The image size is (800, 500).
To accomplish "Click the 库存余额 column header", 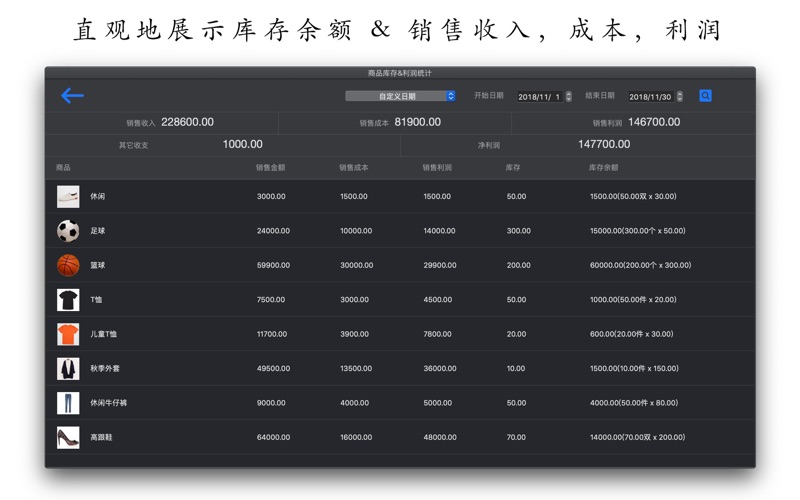I will click(x=603, y=168).
